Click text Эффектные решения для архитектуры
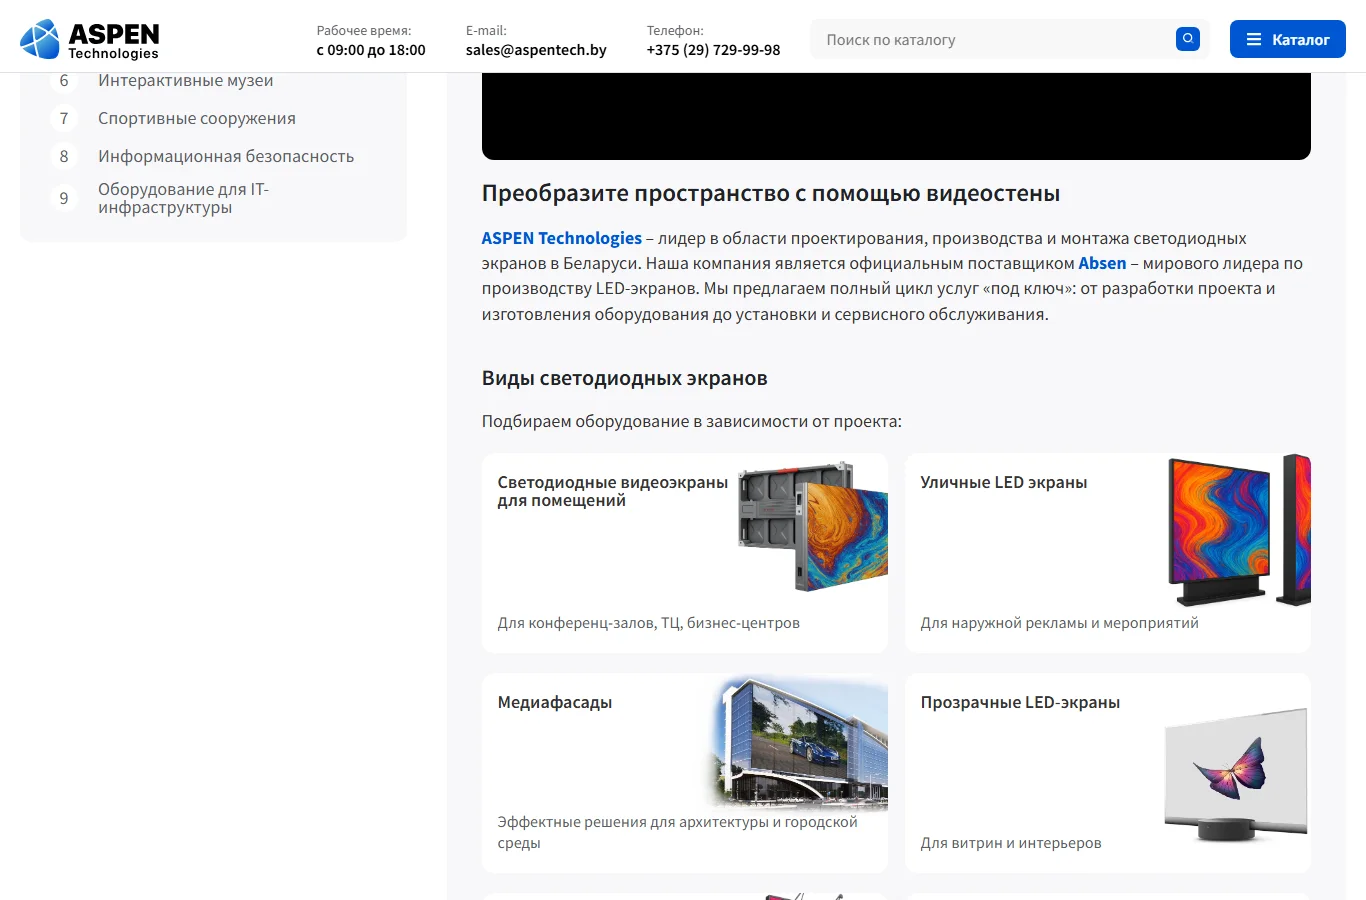The image size is (1366, 900). click(633, 822)
